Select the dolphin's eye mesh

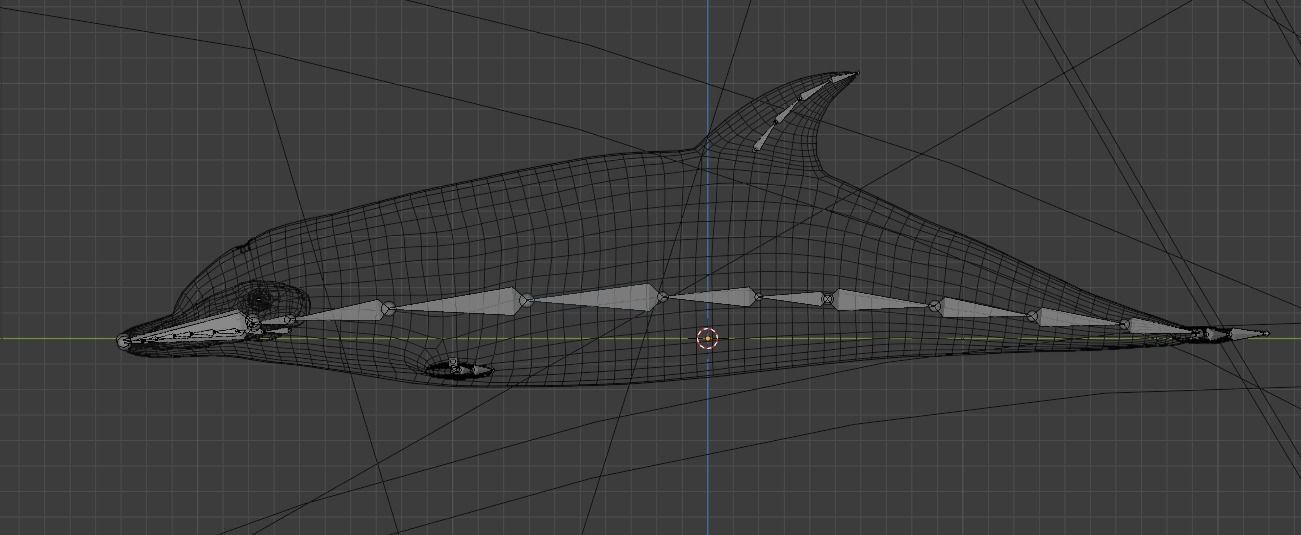(x=261, y=298)
